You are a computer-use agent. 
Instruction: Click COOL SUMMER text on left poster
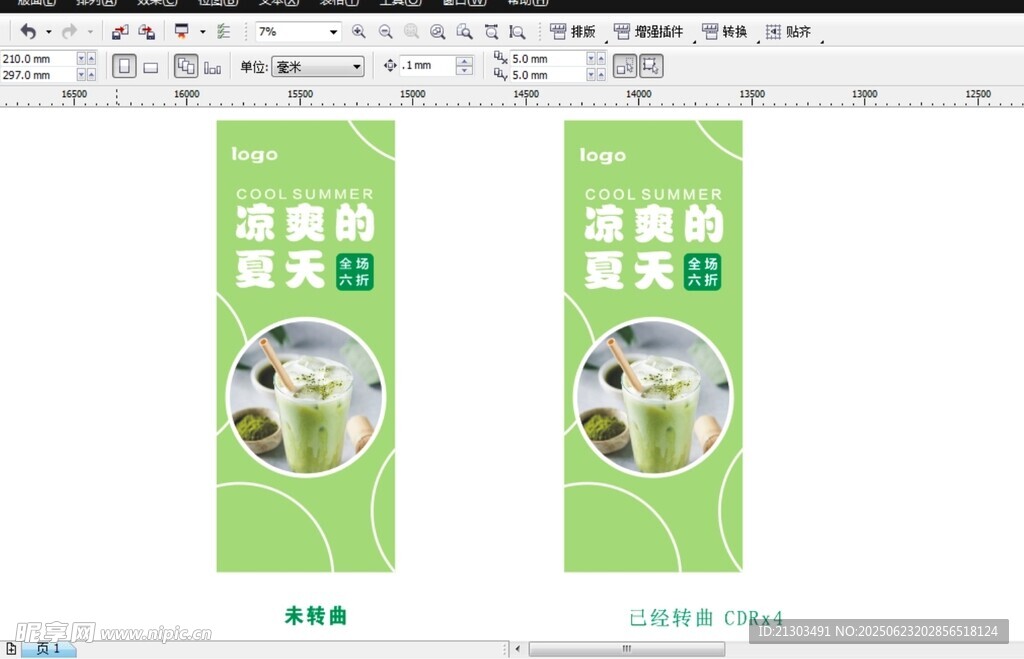[x=305, y=194]
